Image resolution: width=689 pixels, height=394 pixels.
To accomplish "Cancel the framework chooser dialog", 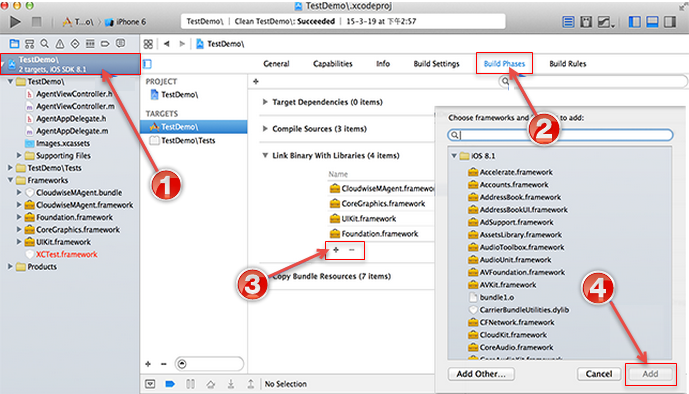I will click(598, 374).
